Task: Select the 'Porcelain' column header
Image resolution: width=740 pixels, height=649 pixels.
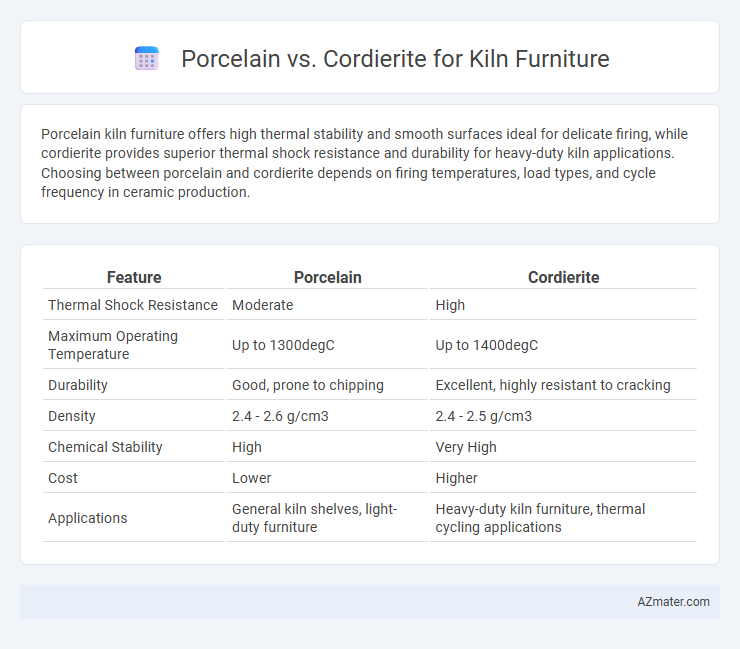Action: [x=328, y=277]
